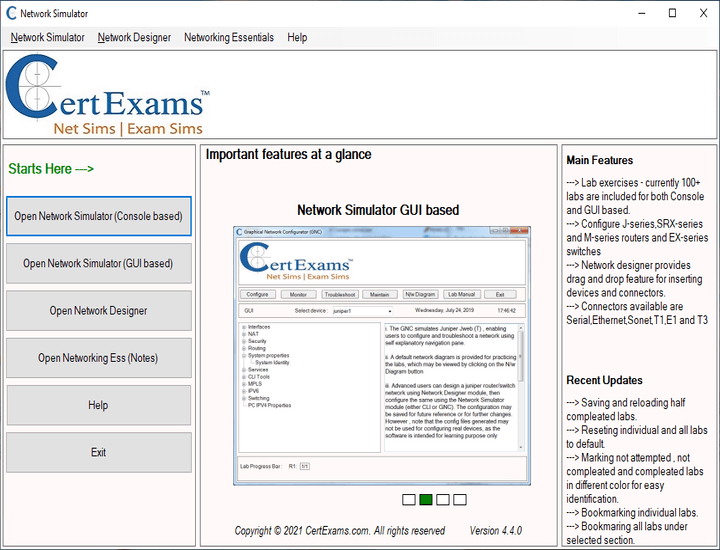Click the CertExams logo banner
Viewport: 720px width, 550px height.
click(108, 95)
